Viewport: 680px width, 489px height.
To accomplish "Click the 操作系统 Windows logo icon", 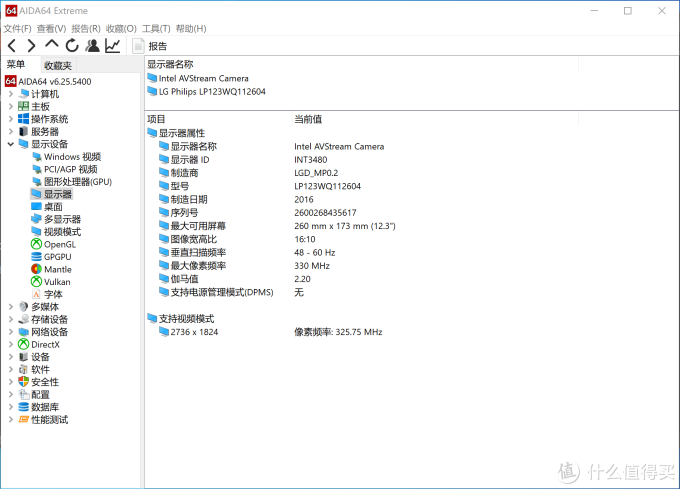I will pyautogui.click(x=23, y=119).
